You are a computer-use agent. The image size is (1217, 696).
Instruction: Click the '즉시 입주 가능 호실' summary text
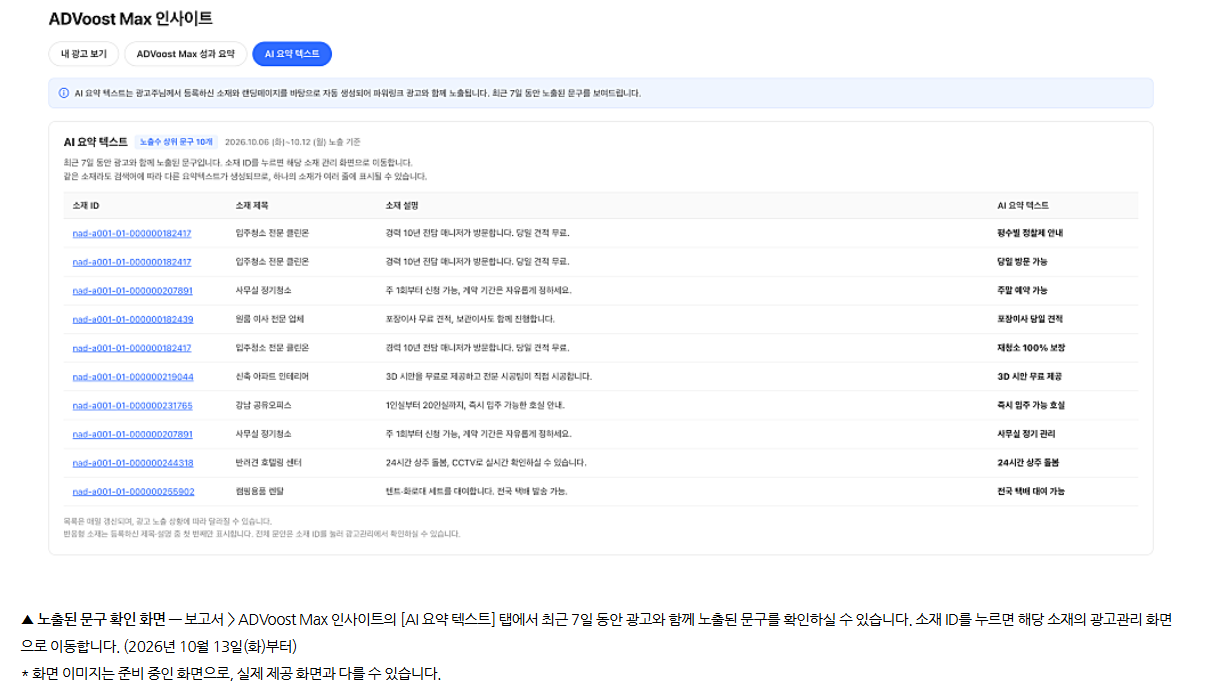[x=1031, y=406]
